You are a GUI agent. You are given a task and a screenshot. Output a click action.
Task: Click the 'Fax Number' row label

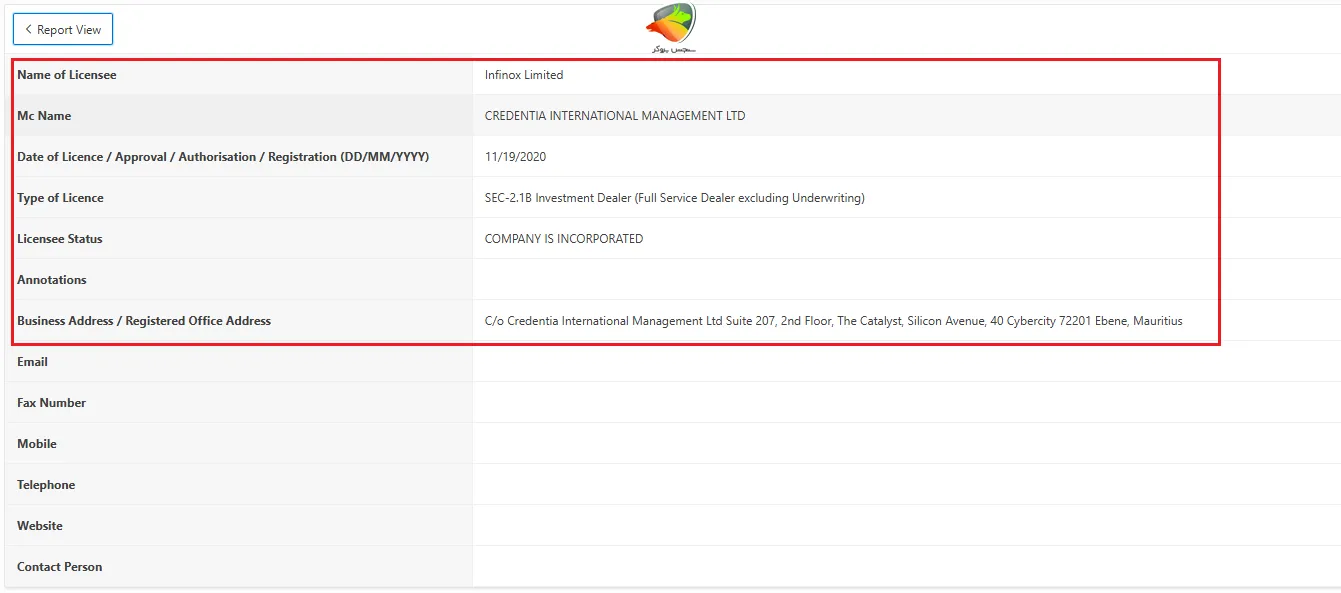51,403
